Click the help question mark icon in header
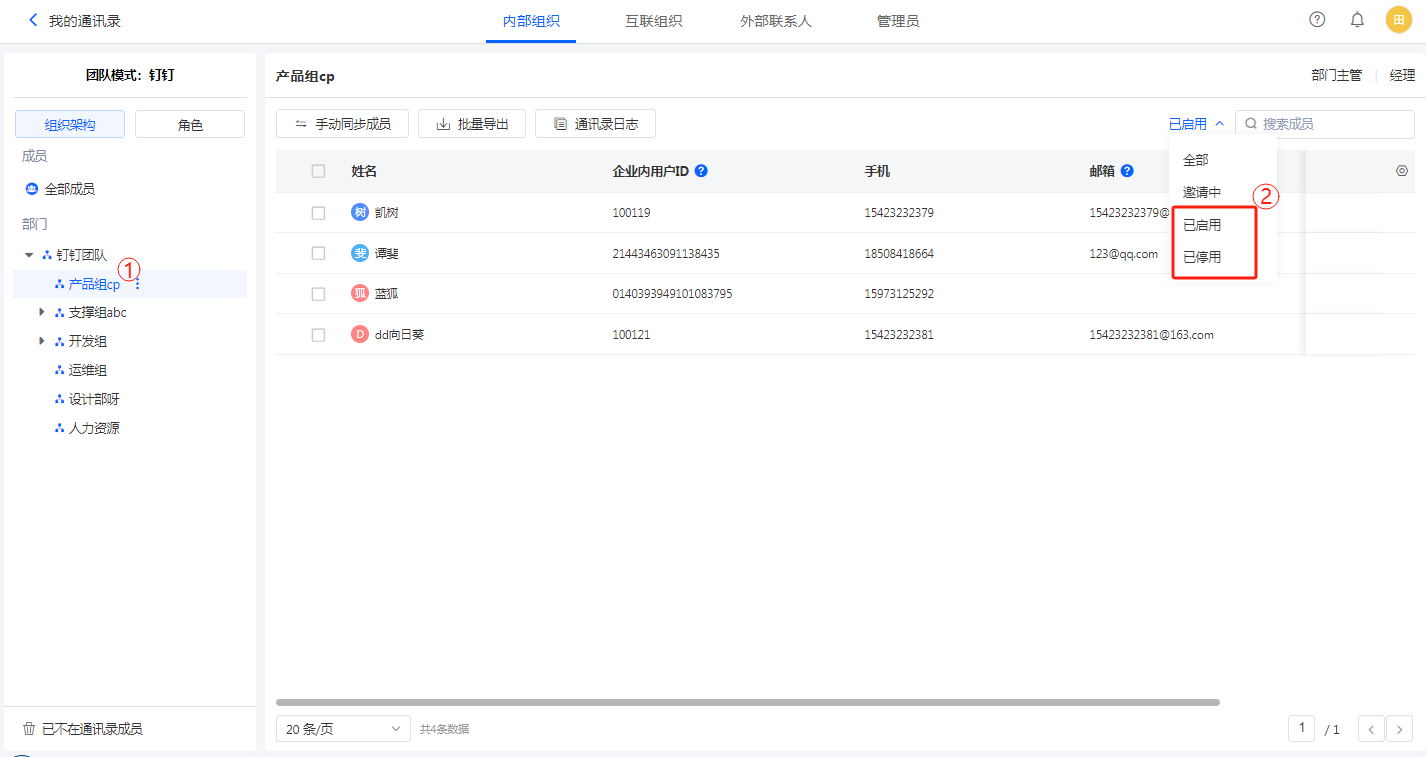 [1317, 20]
